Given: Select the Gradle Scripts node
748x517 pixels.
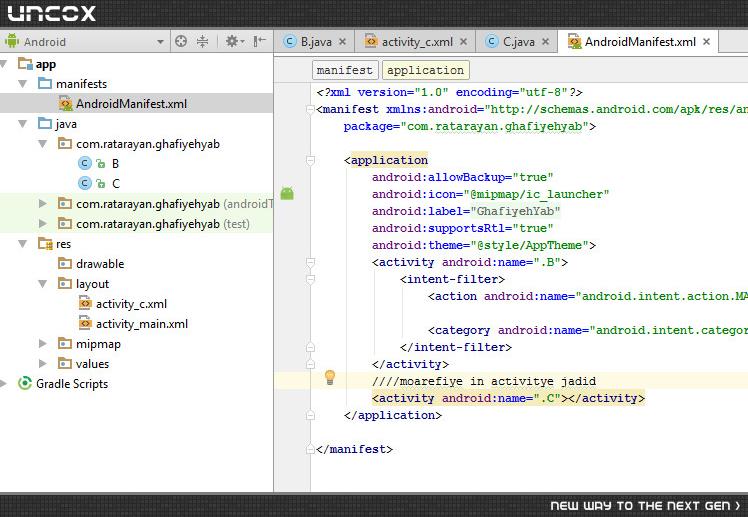Looking at the screenshot, I should pyautogui.click(x=72, y=384).
